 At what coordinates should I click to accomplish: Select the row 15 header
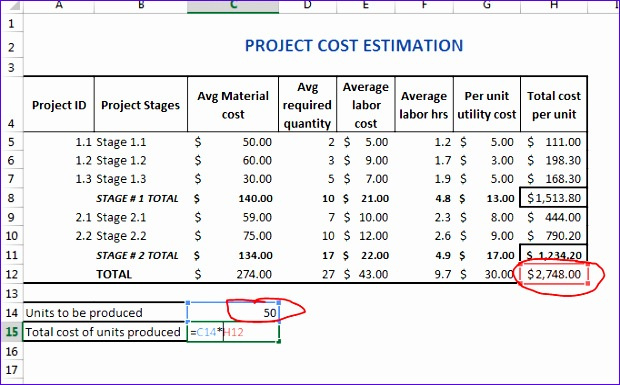11,332
